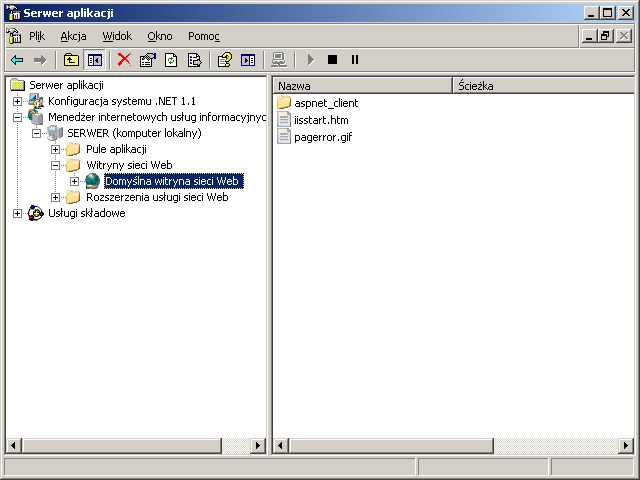Image resolution: width=640 pixels, height=480 pixels.
Task: Select the Witryny sieci Web folder
Action: click(x=129, y=165)
